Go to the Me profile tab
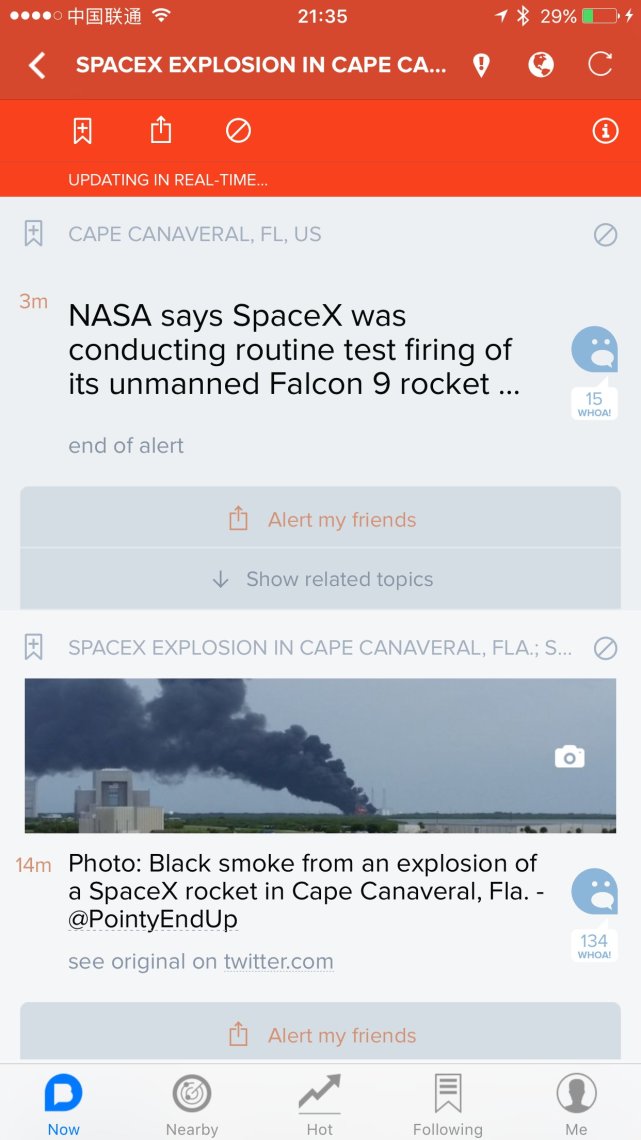This screenshot has height=1140, width=641. click(576, 1103)
